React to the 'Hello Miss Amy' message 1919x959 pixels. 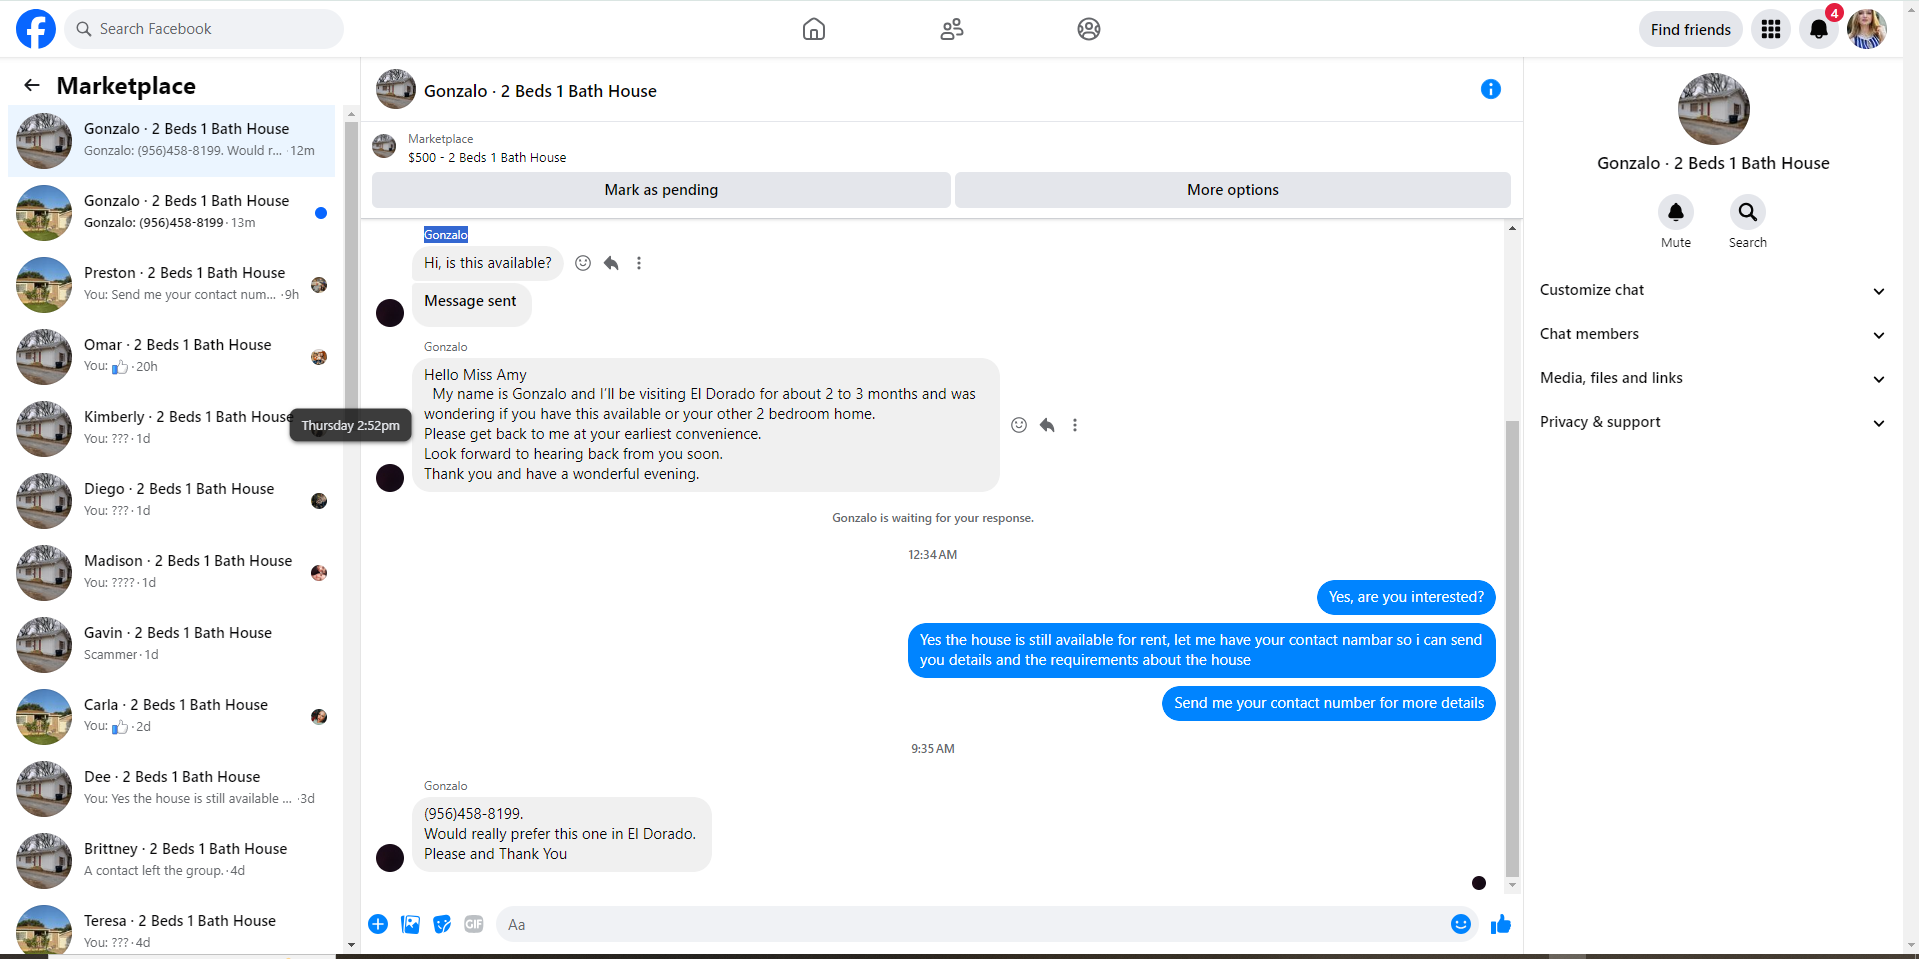1019,425
